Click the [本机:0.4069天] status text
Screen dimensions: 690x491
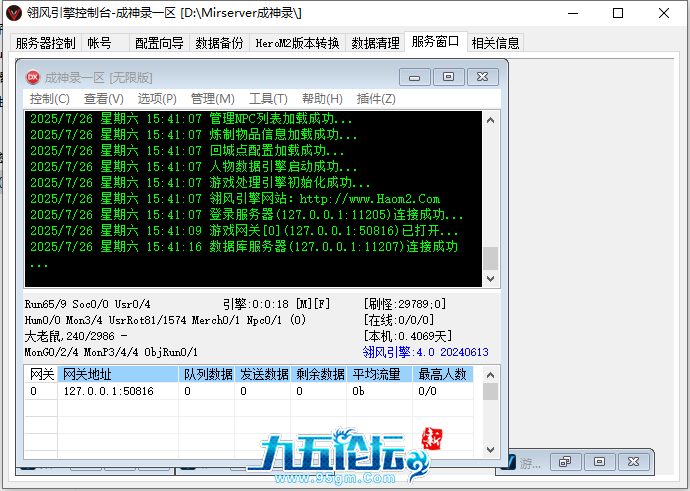(x=407, y=336)
